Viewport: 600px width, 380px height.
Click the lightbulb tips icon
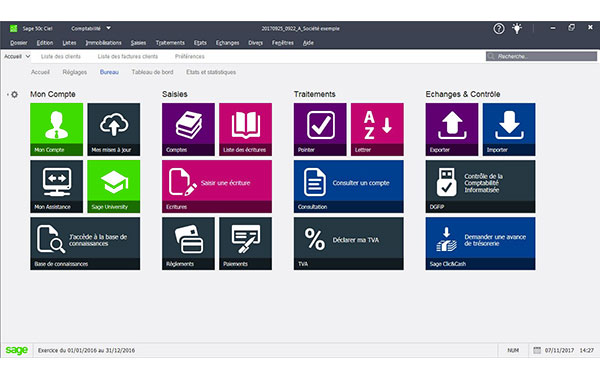[517, 28]
